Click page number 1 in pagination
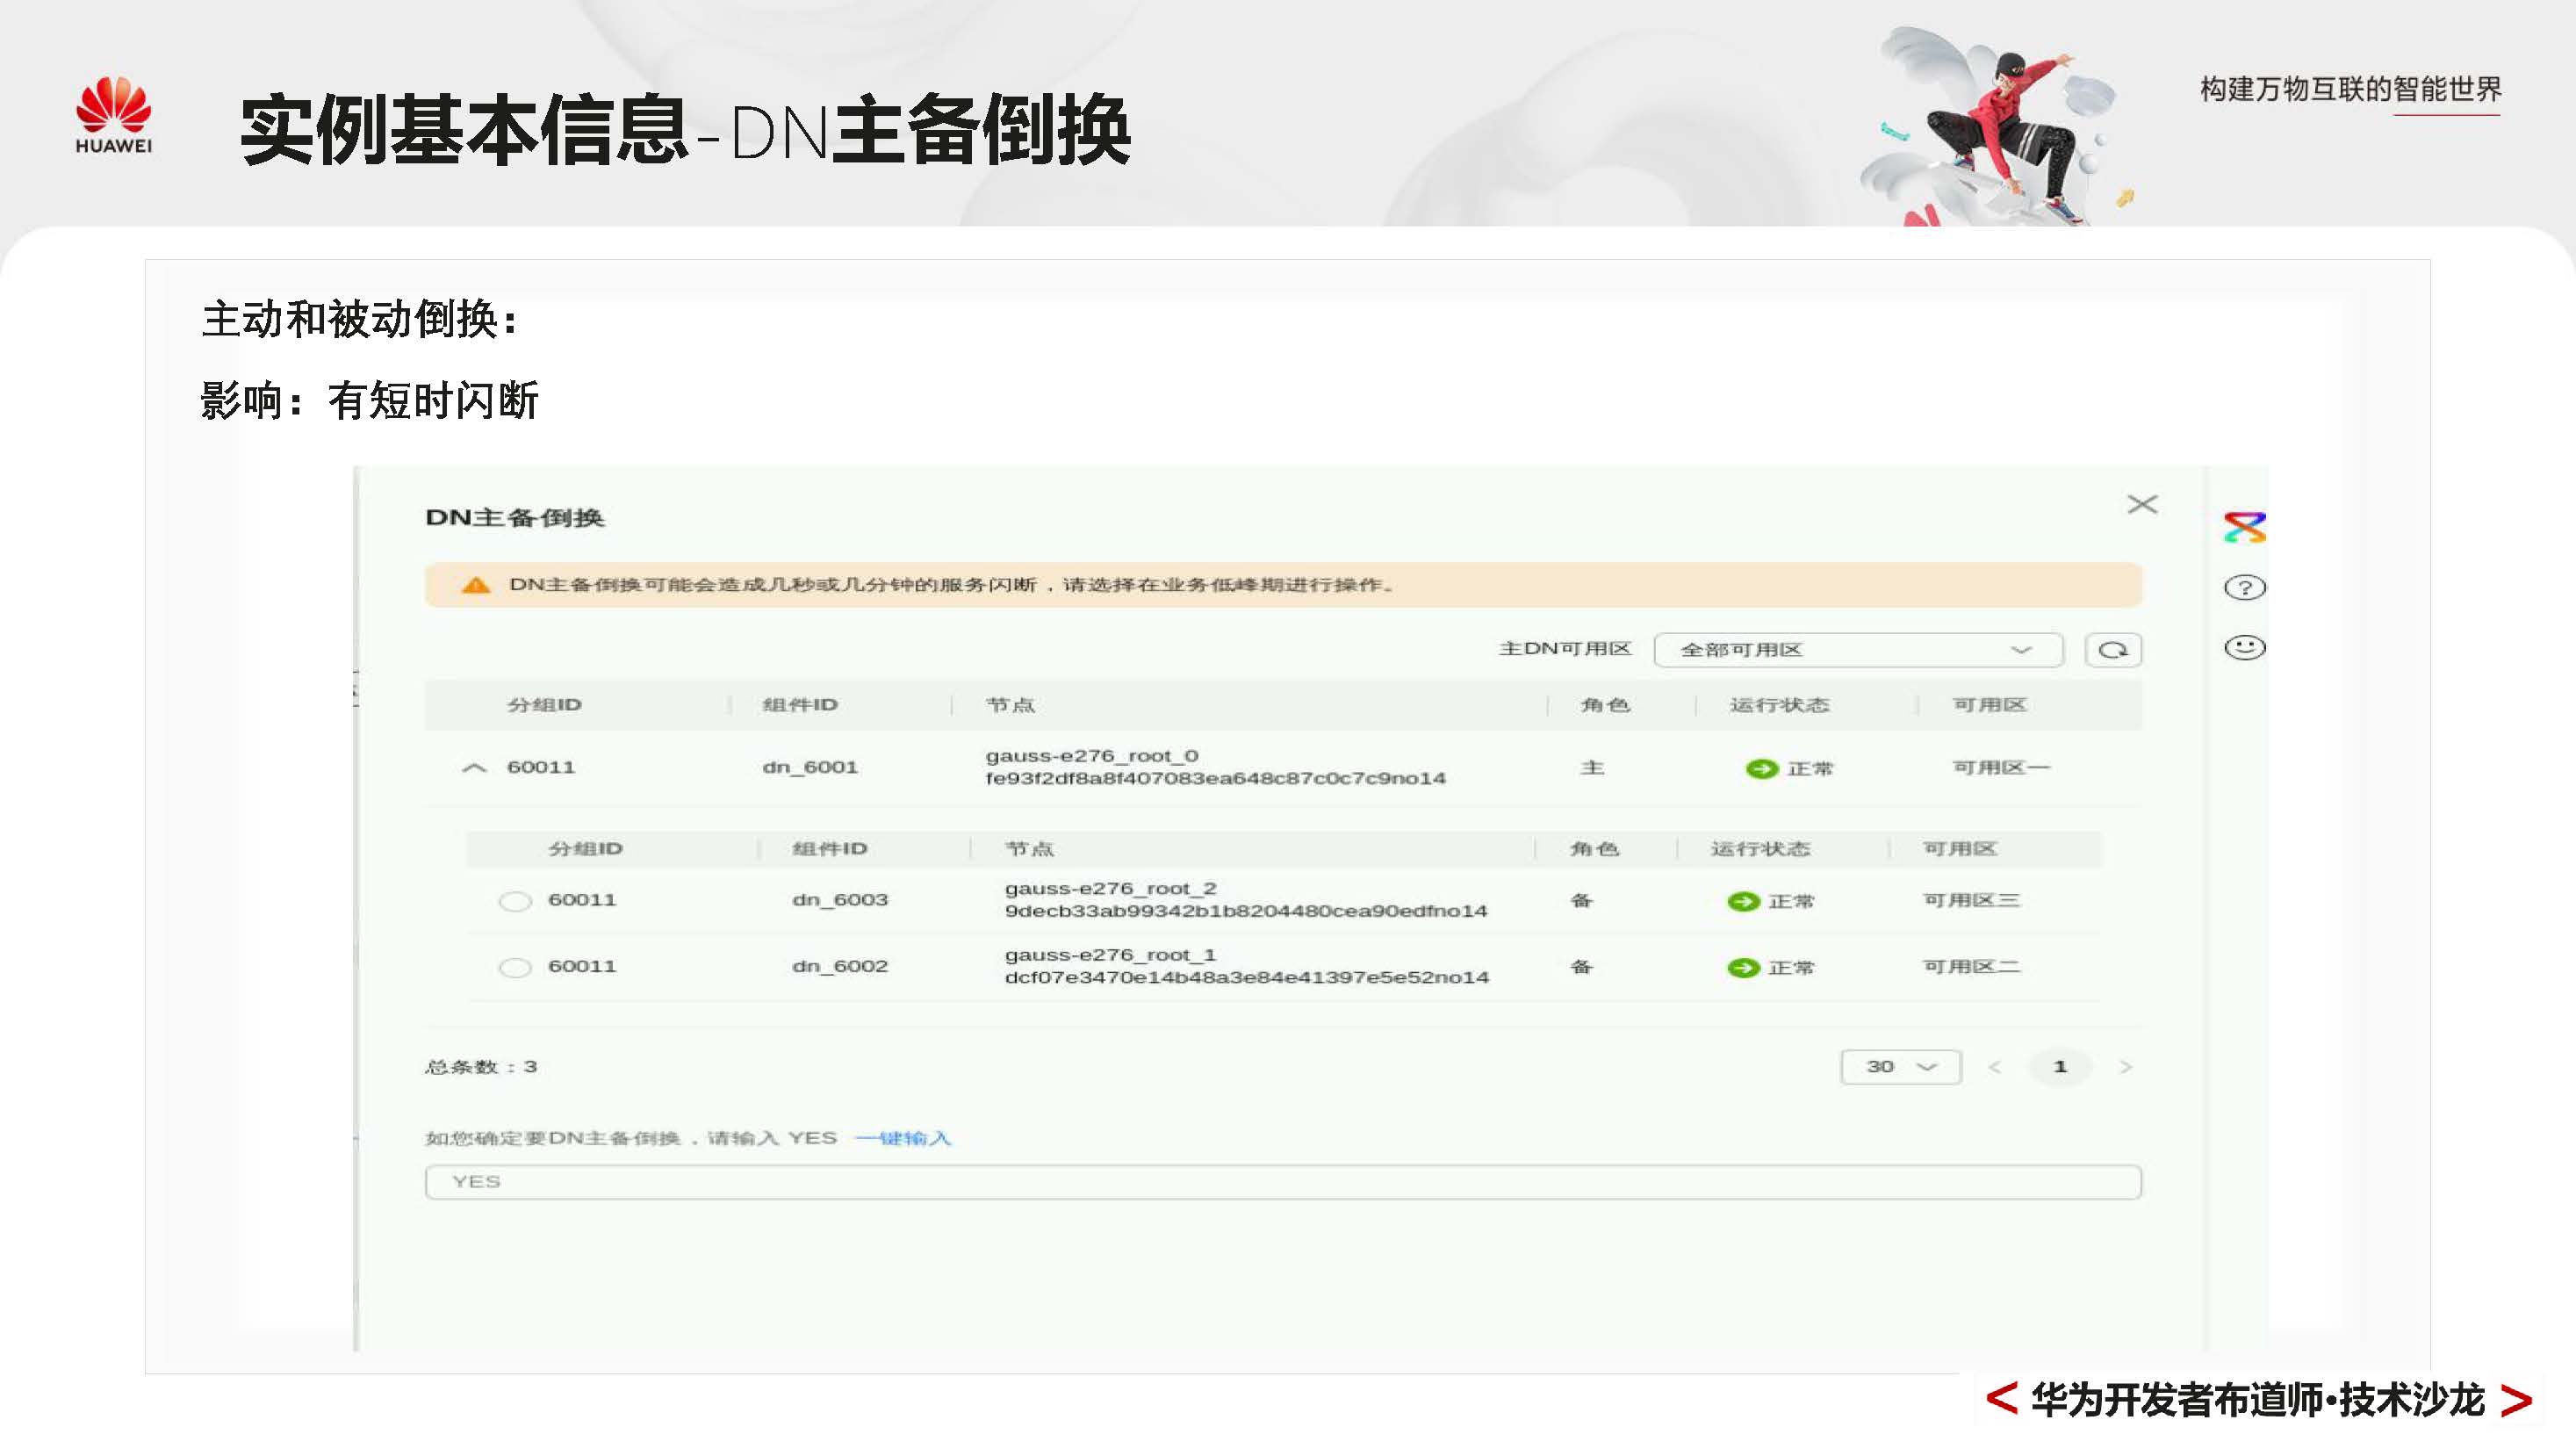This screenshot has width=2576, height=1456. pos(2060,1067)
